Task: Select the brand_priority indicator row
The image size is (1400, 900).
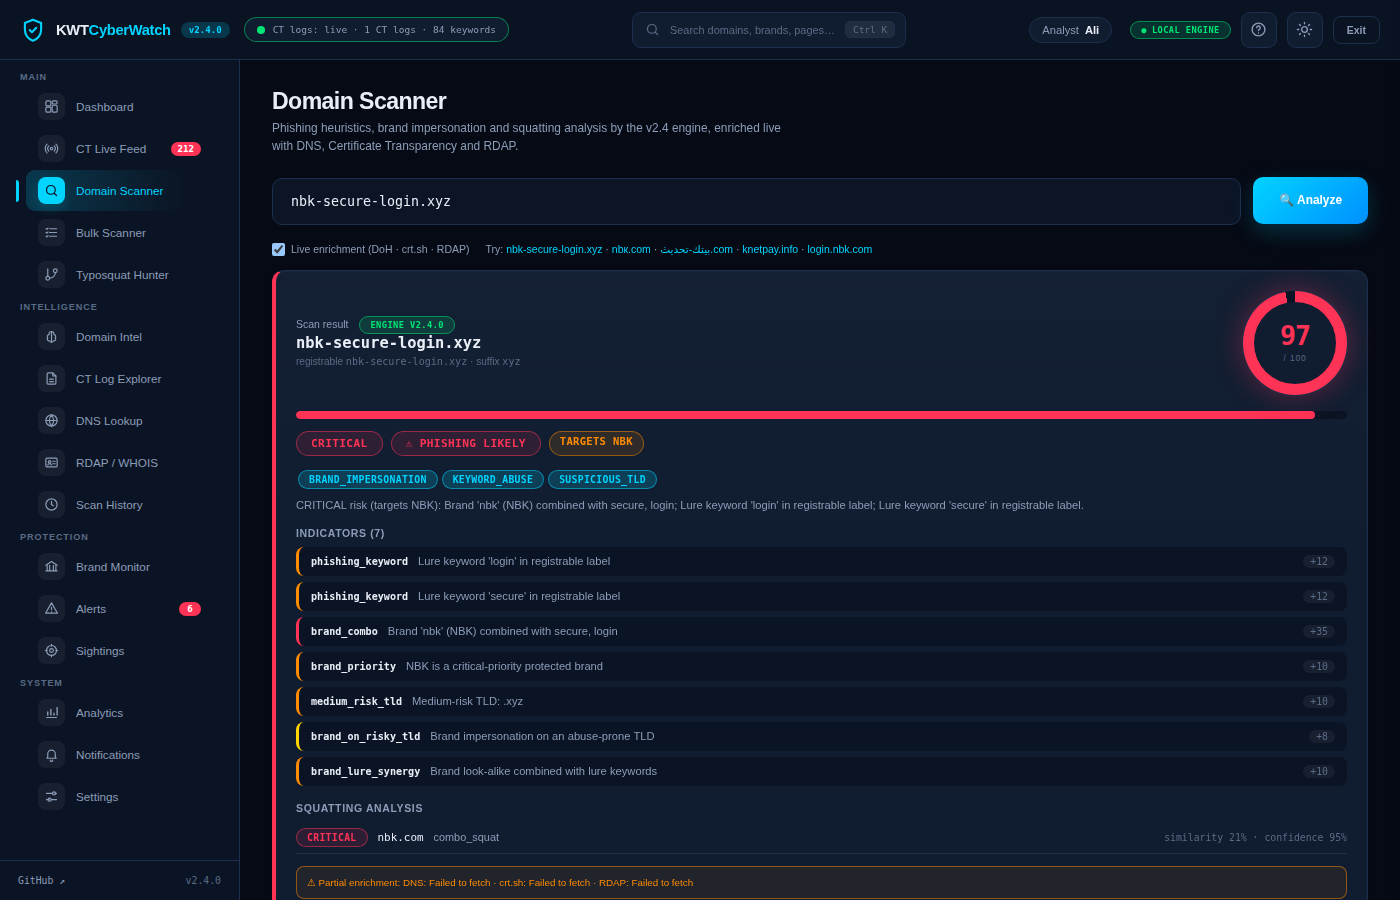Action: [821, 667]
